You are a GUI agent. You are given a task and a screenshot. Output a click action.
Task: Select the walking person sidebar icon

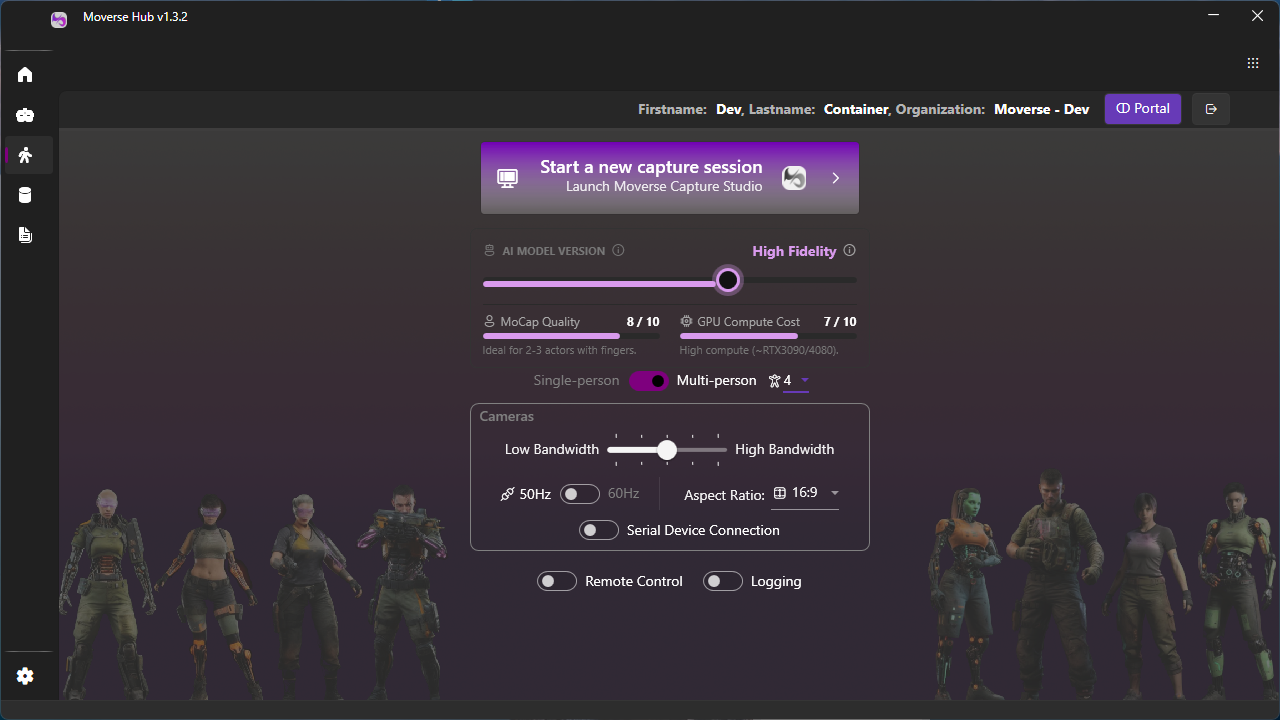[25, 155]
